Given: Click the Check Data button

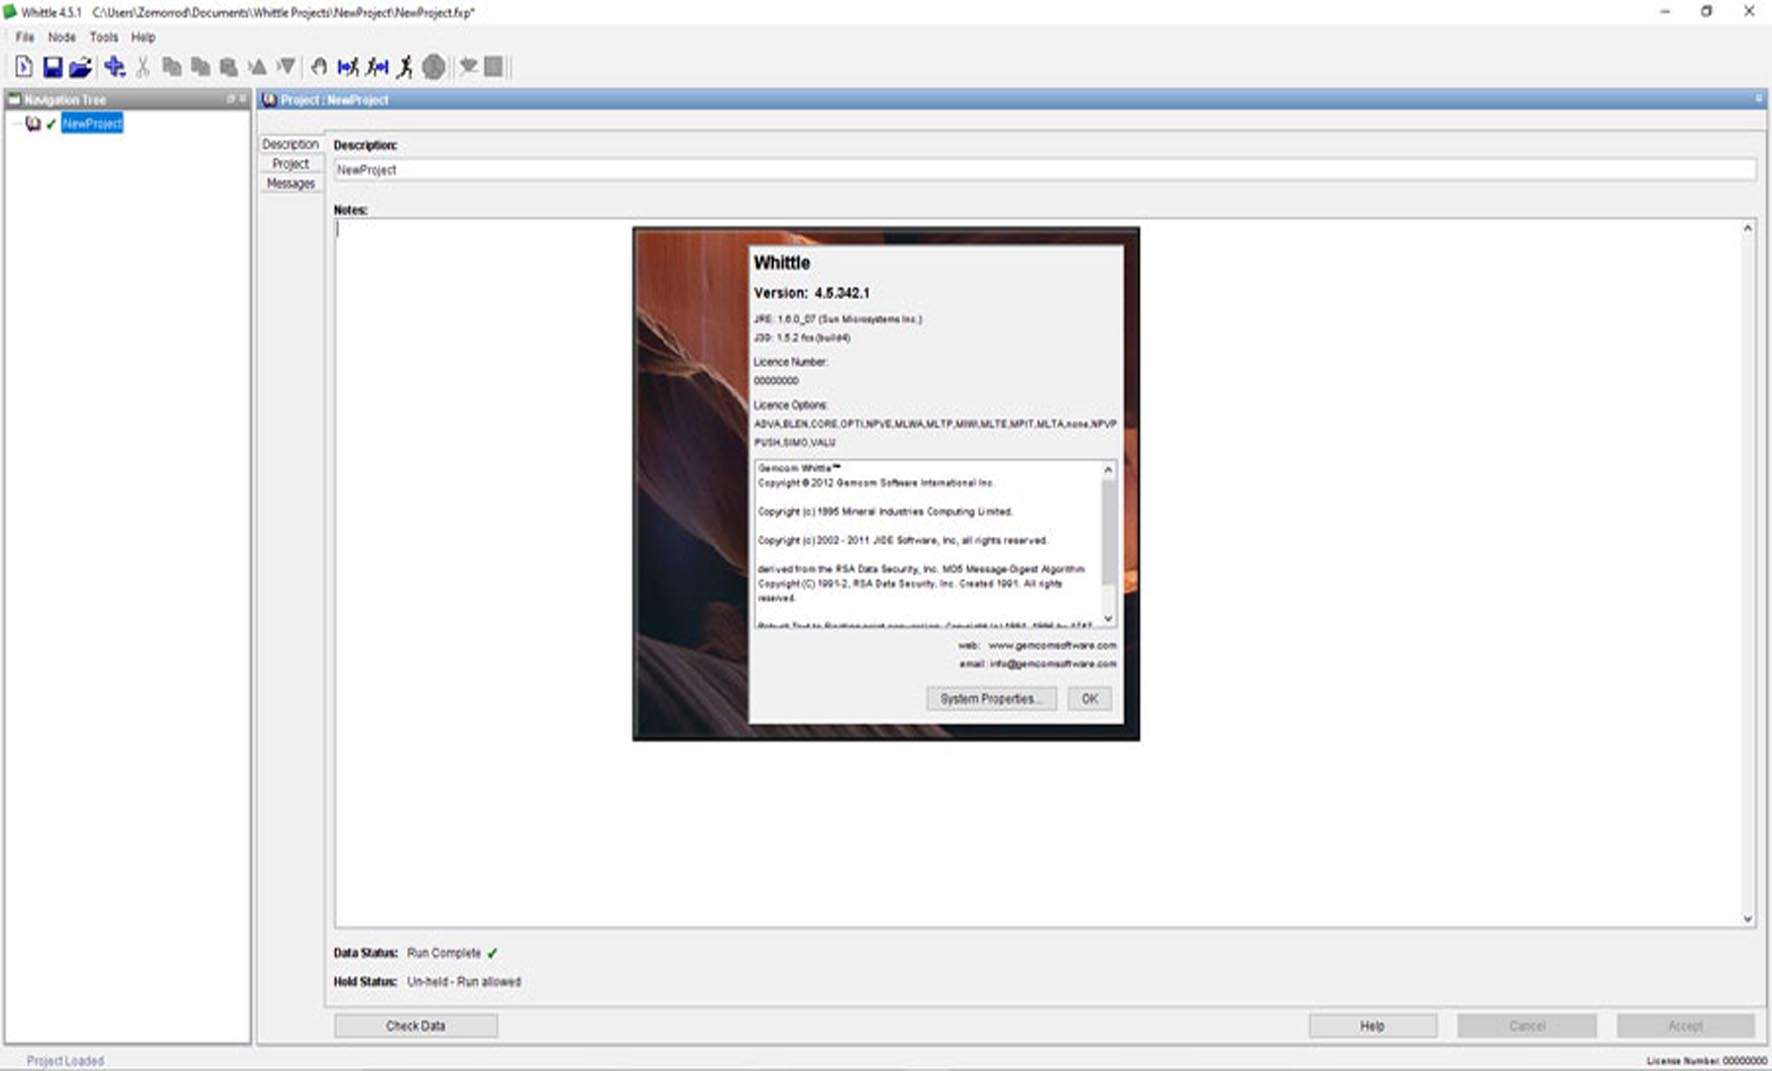Looking at the screenshot, I should (415, 1026).
